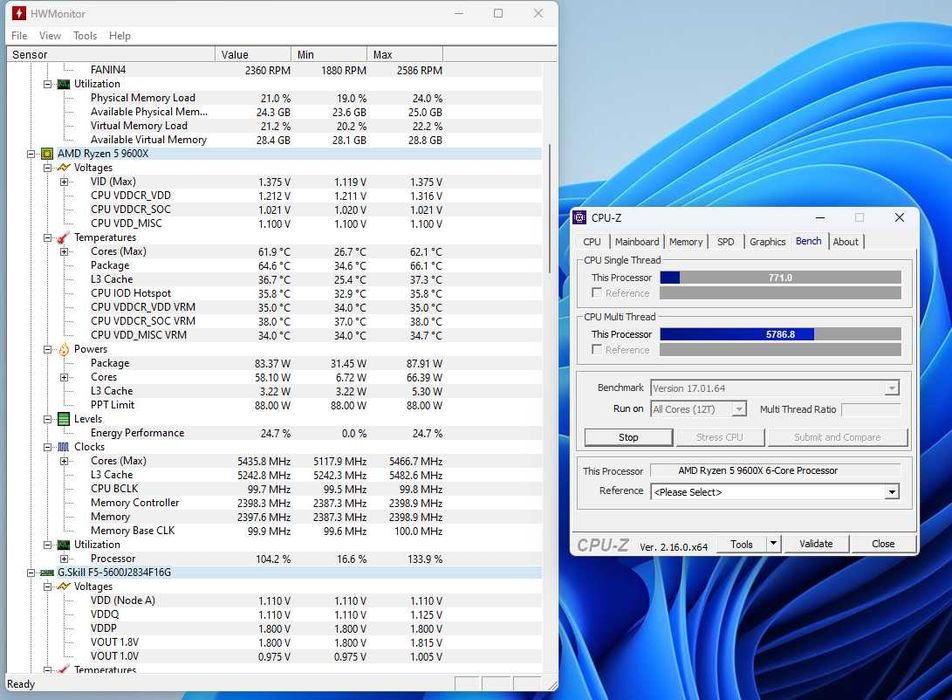Open the Benchmark version dropdown in CPU-Z
952x700 pixels.
(891, 388)
